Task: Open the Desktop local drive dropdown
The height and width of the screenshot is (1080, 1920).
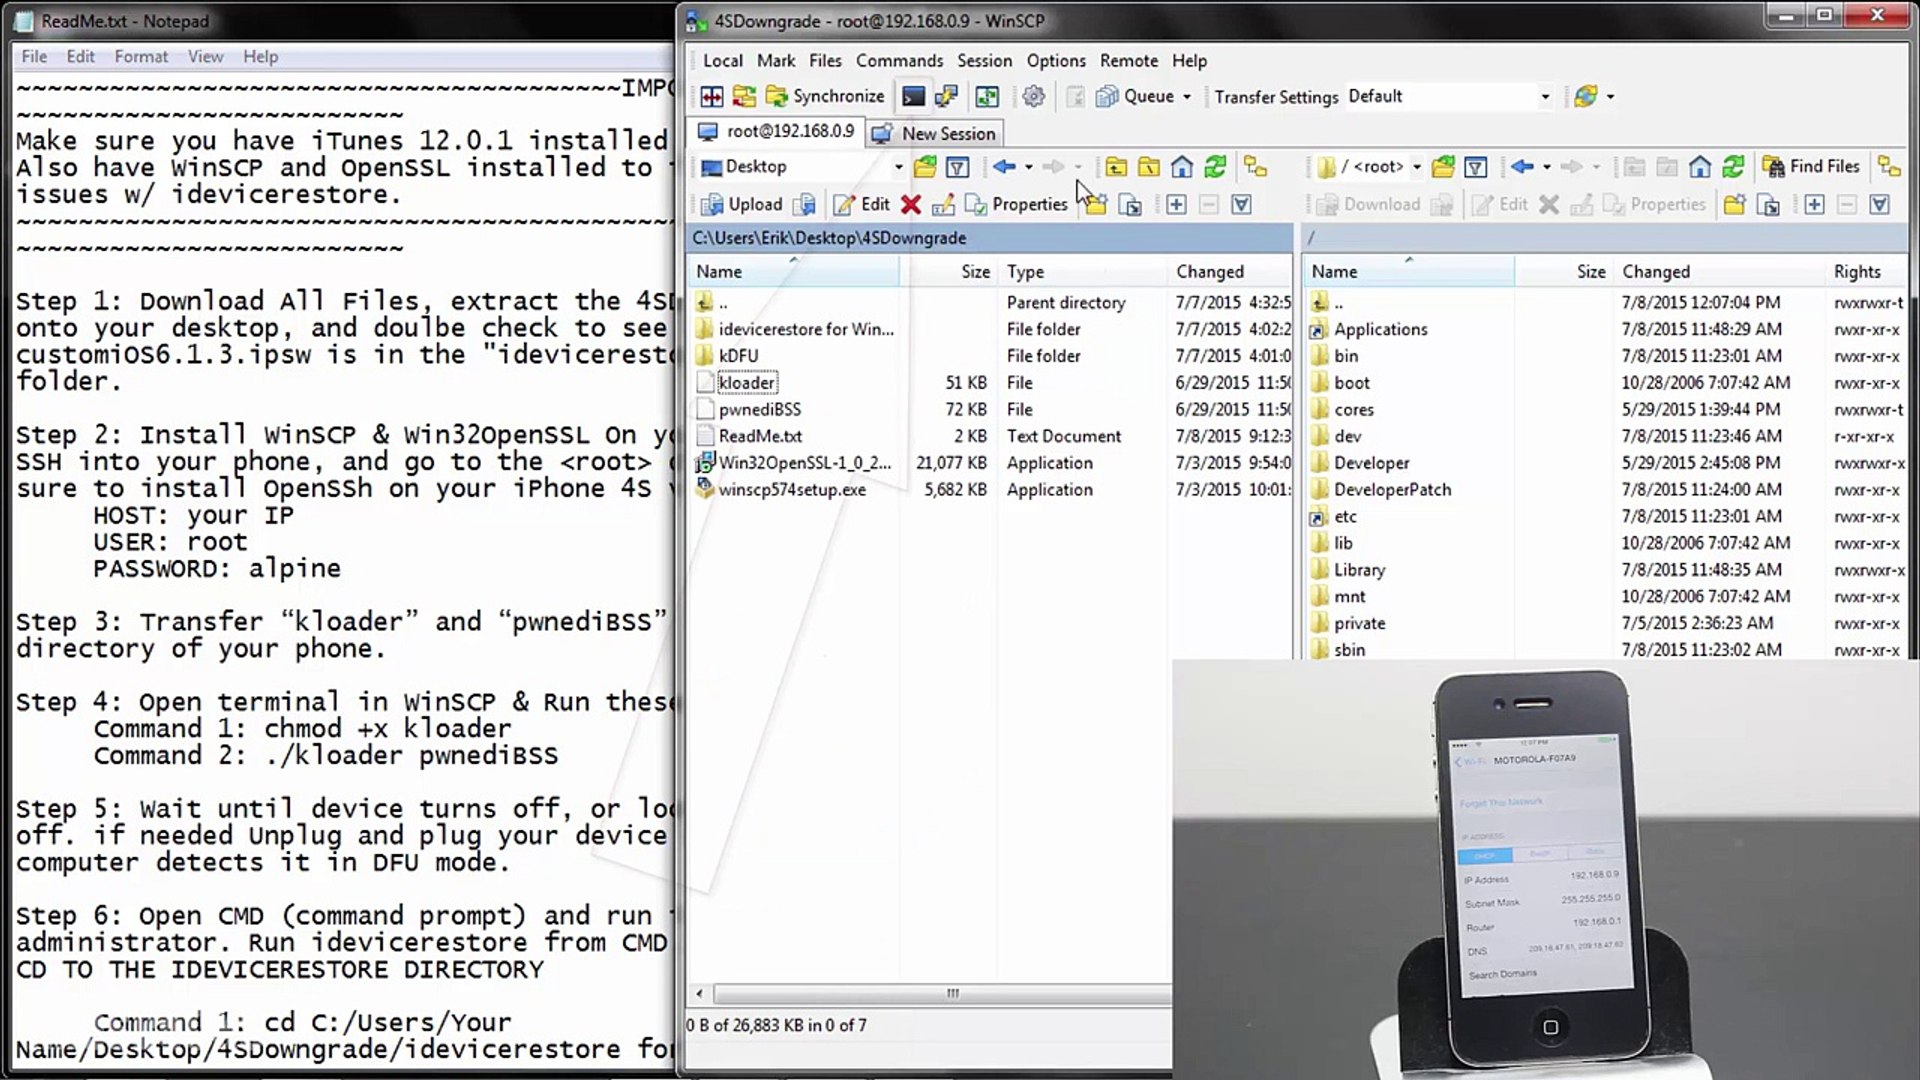Action: pos(898,167)
